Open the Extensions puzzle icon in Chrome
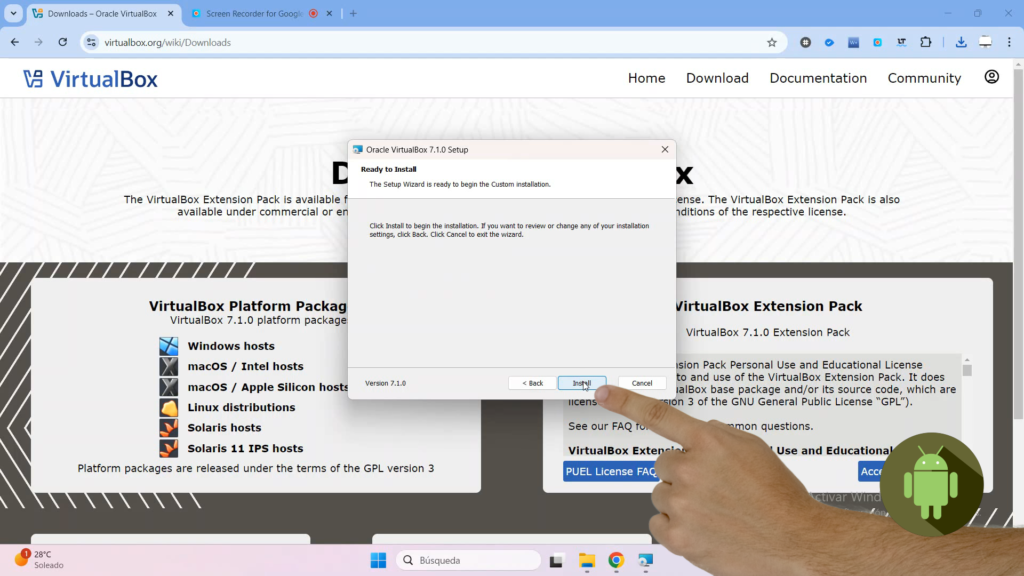This screenshot has width=1024, height=576. point(925,42)
